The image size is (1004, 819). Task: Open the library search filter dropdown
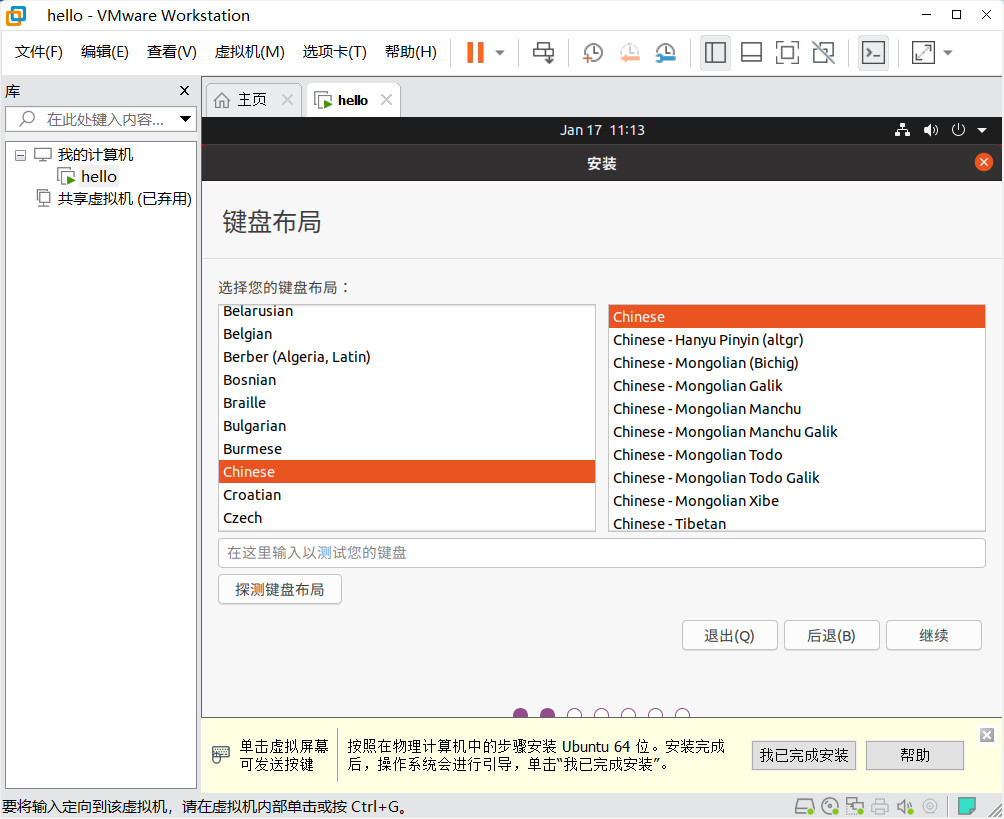pyautogui.click(x=185, y=119)
